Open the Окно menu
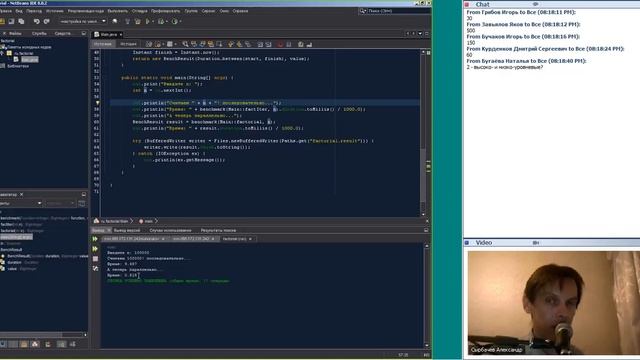This screenshot has height=360, width=640. click(x=224, y=11)
